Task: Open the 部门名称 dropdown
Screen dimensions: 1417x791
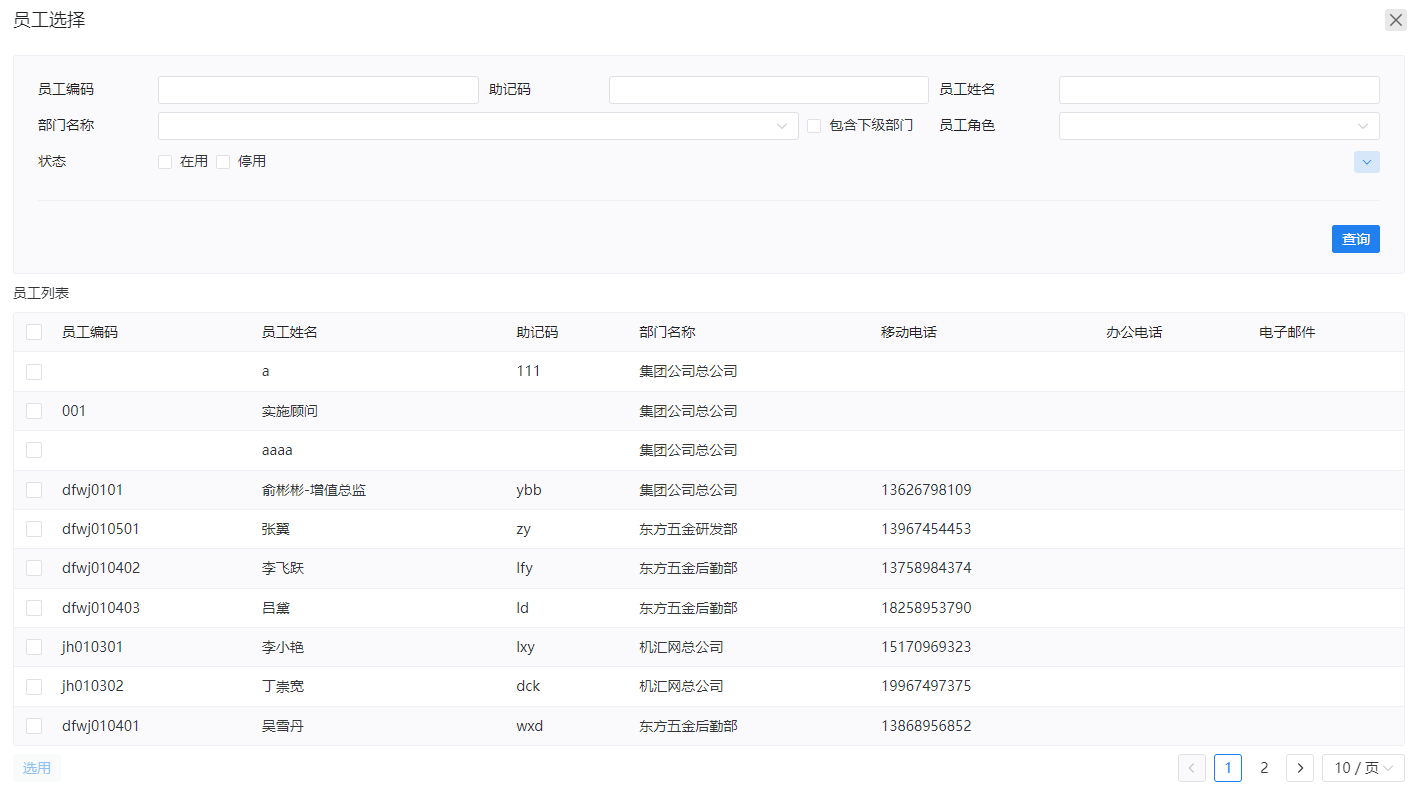Action: pos(478,126)
